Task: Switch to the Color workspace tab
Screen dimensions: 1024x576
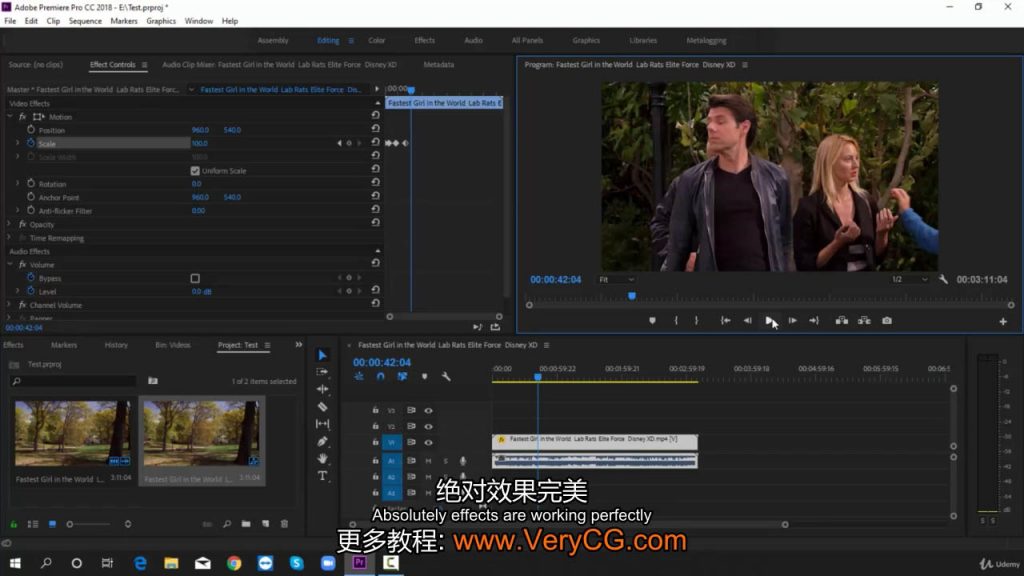Action: click(377, 40)
